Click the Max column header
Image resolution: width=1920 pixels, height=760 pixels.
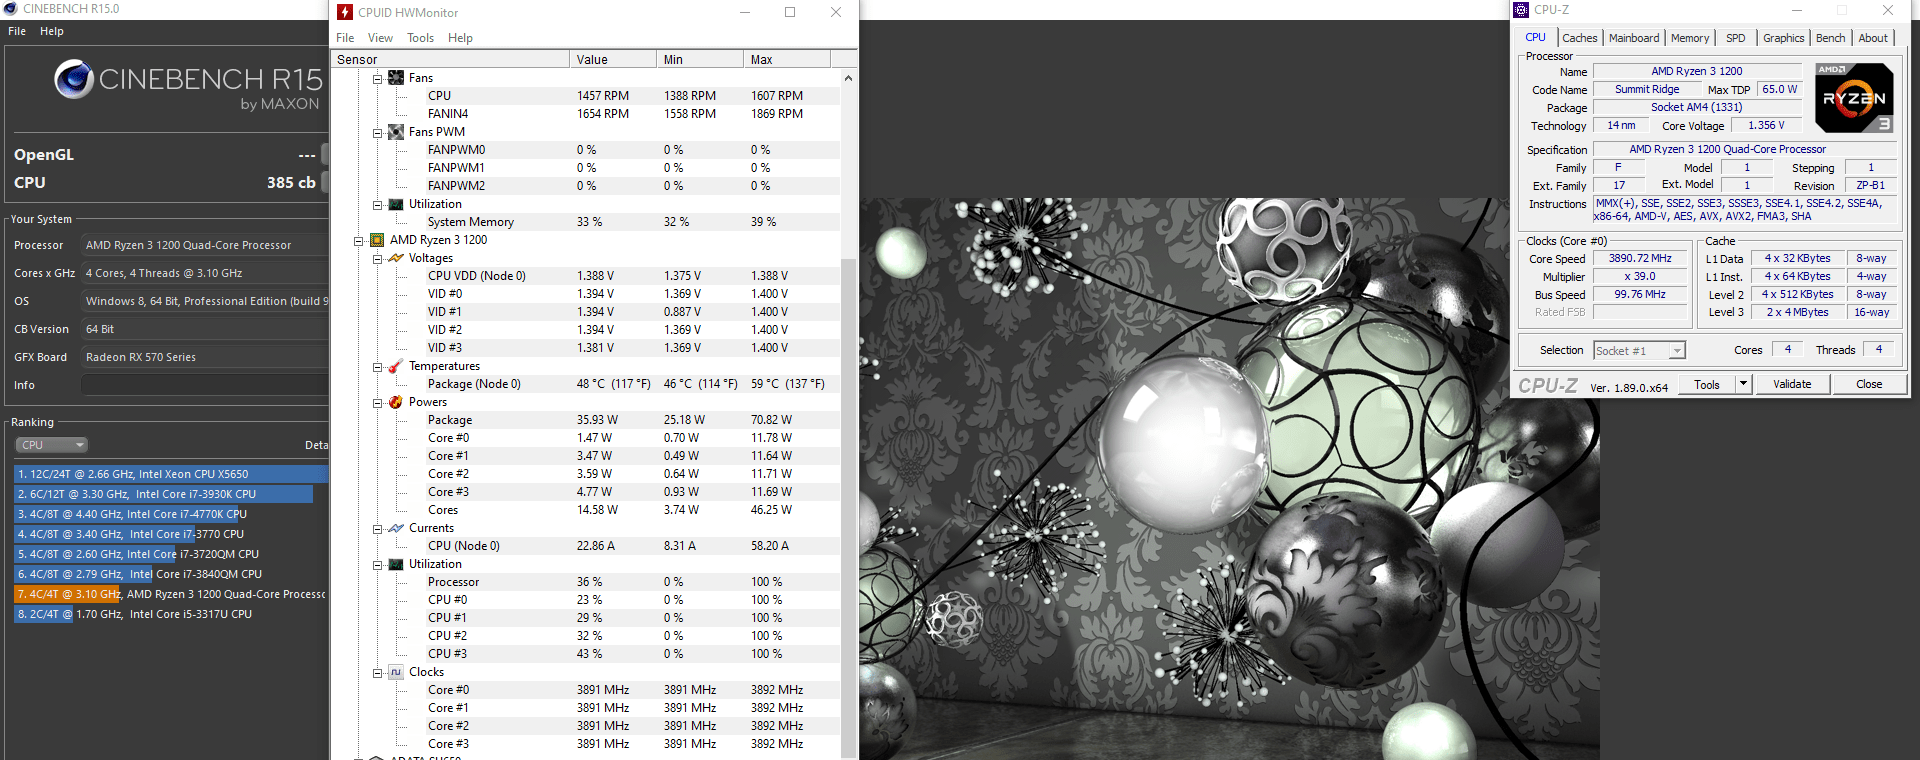(x=786, y=59)
